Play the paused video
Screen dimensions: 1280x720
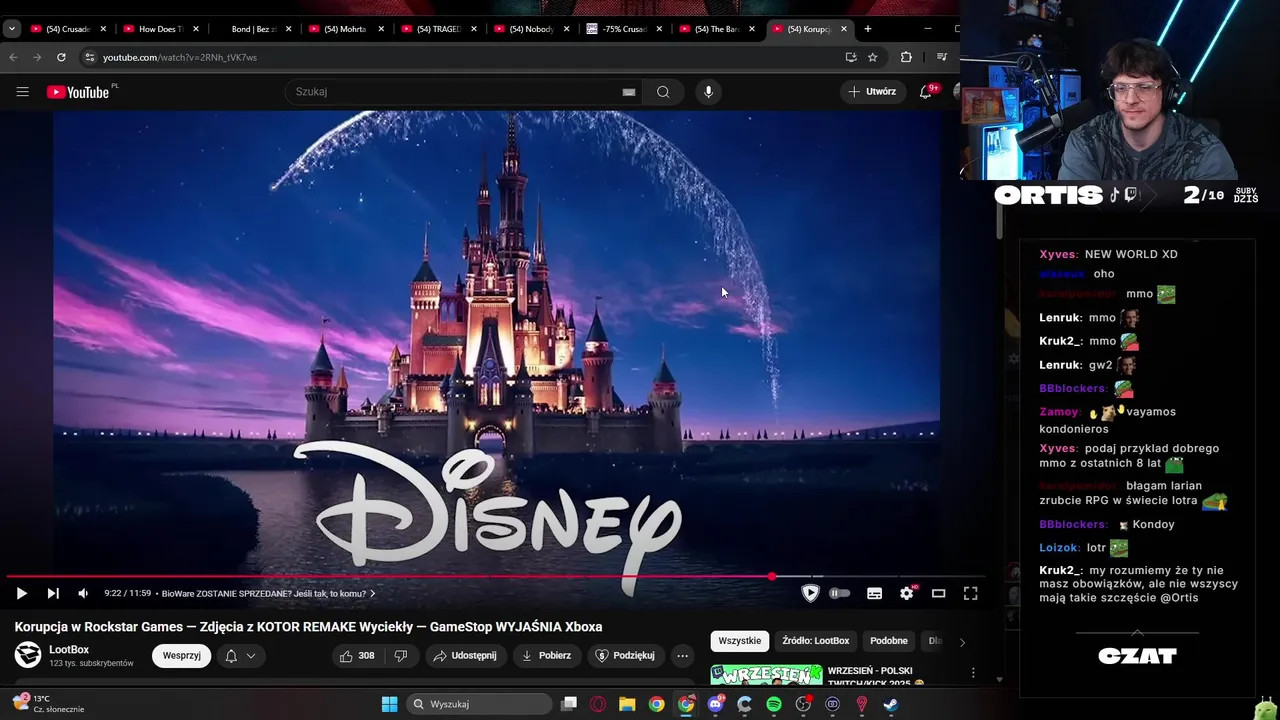[21, 593]
